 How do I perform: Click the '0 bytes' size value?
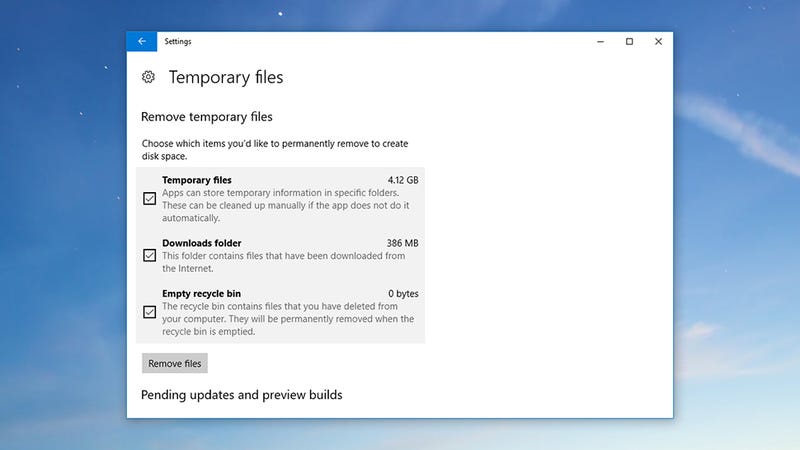[403, 294]
